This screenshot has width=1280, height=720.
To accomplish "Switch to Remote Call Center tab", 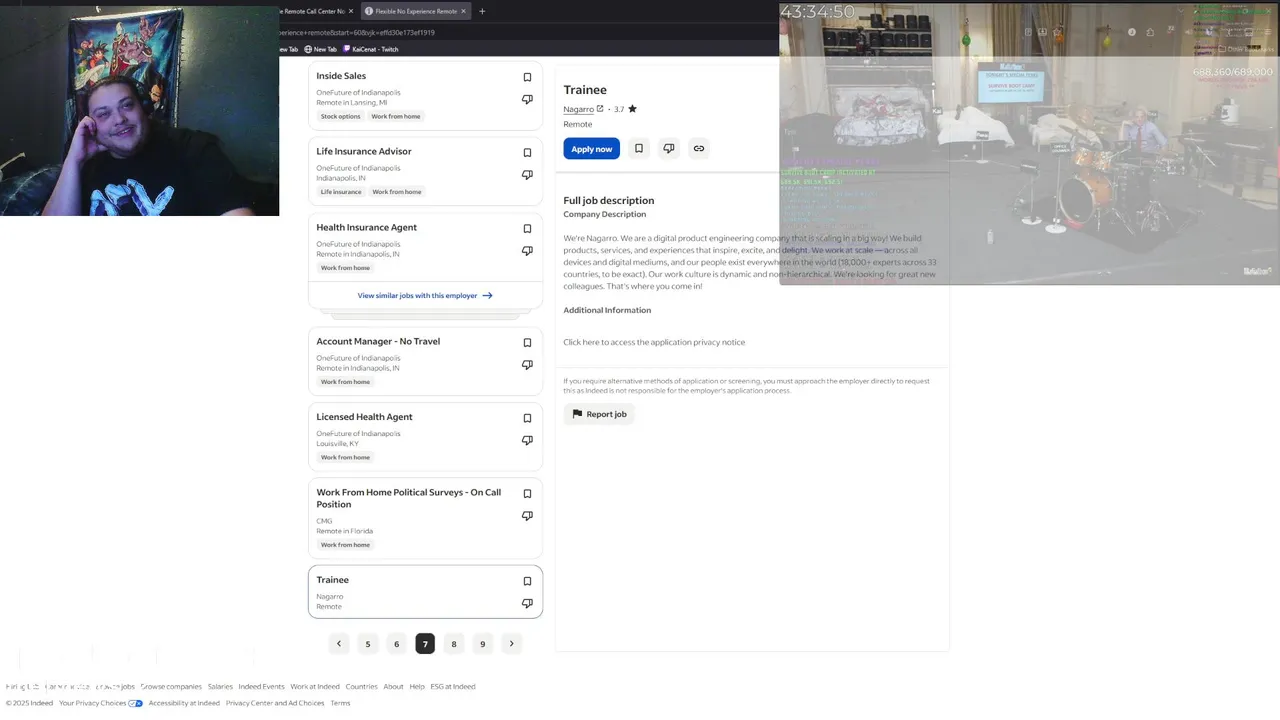I will click(x=312, y=11).
